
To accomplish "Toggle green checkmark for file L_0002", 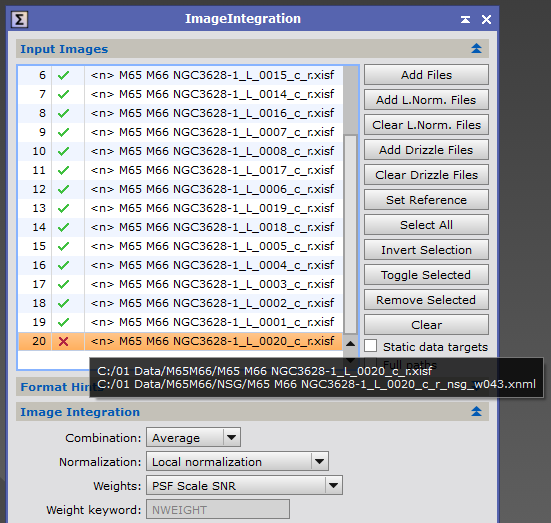I will (x=64, y=303).
